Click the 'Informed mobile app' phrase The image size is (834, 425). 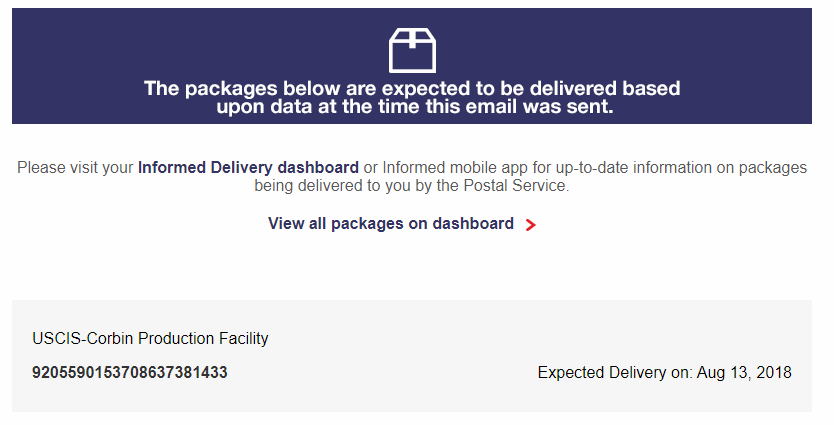(455, 168)
